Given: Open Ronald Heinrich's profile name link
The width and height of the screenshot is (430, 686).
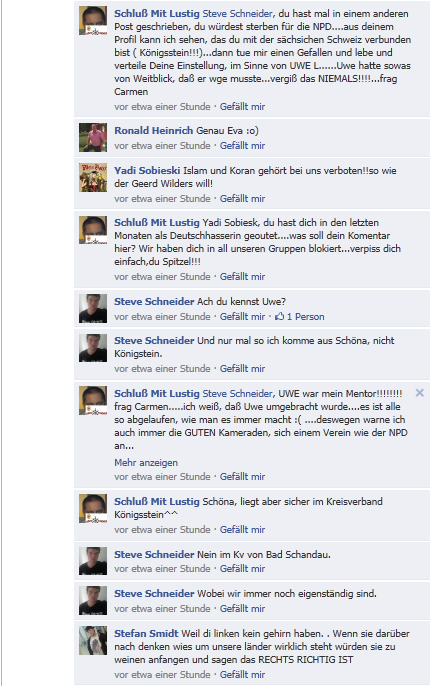Looking at the screenshot, I should [x=154, y=130].
